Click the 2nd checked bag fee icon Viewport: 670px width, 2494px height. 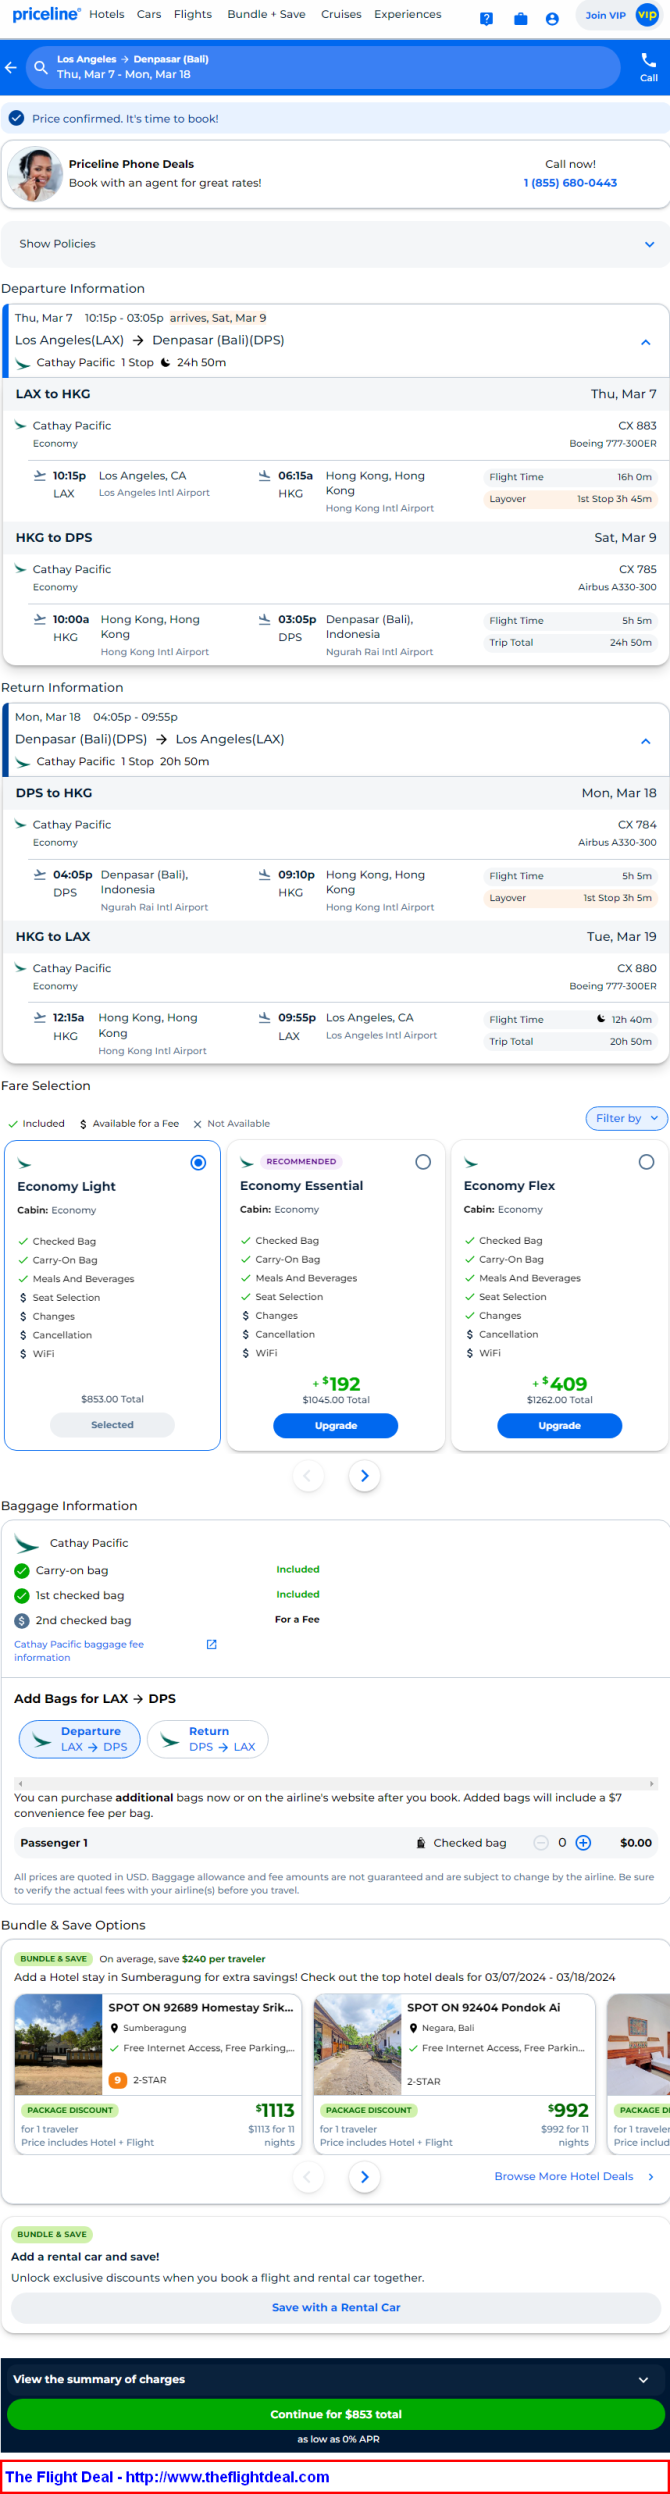(22, 1621)
